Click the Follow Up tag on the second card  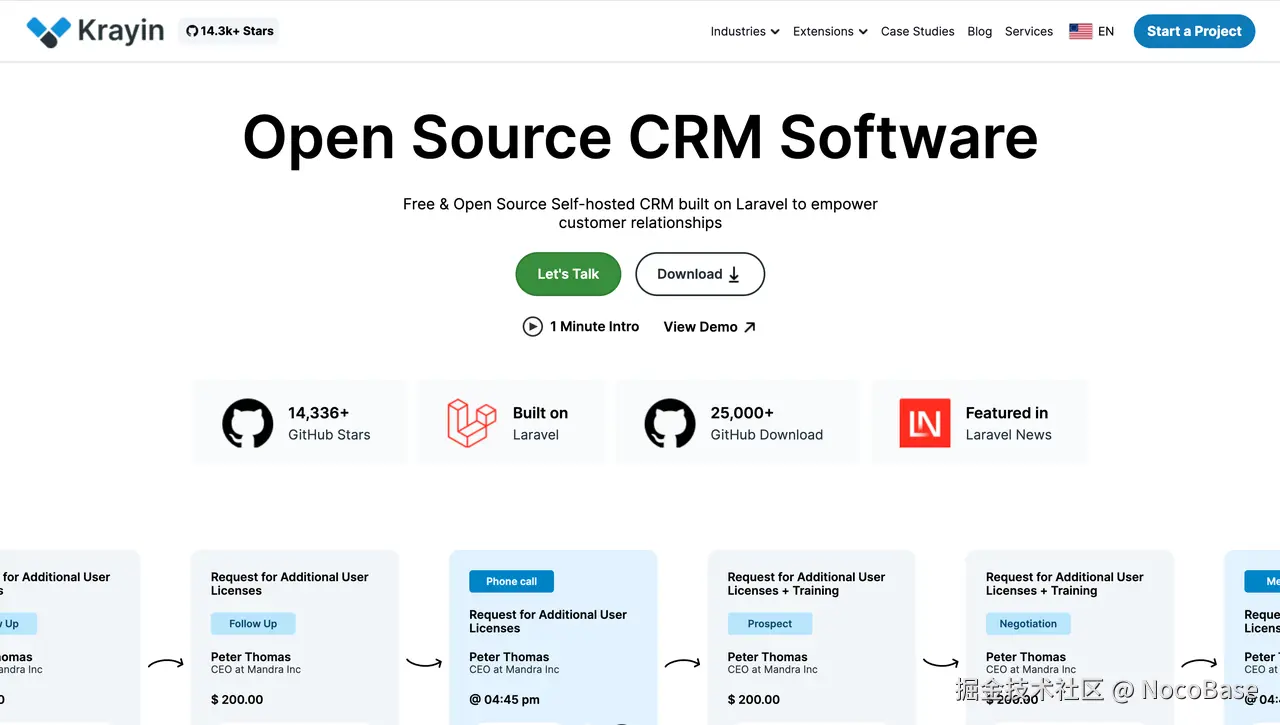click(x=253, y=623)
